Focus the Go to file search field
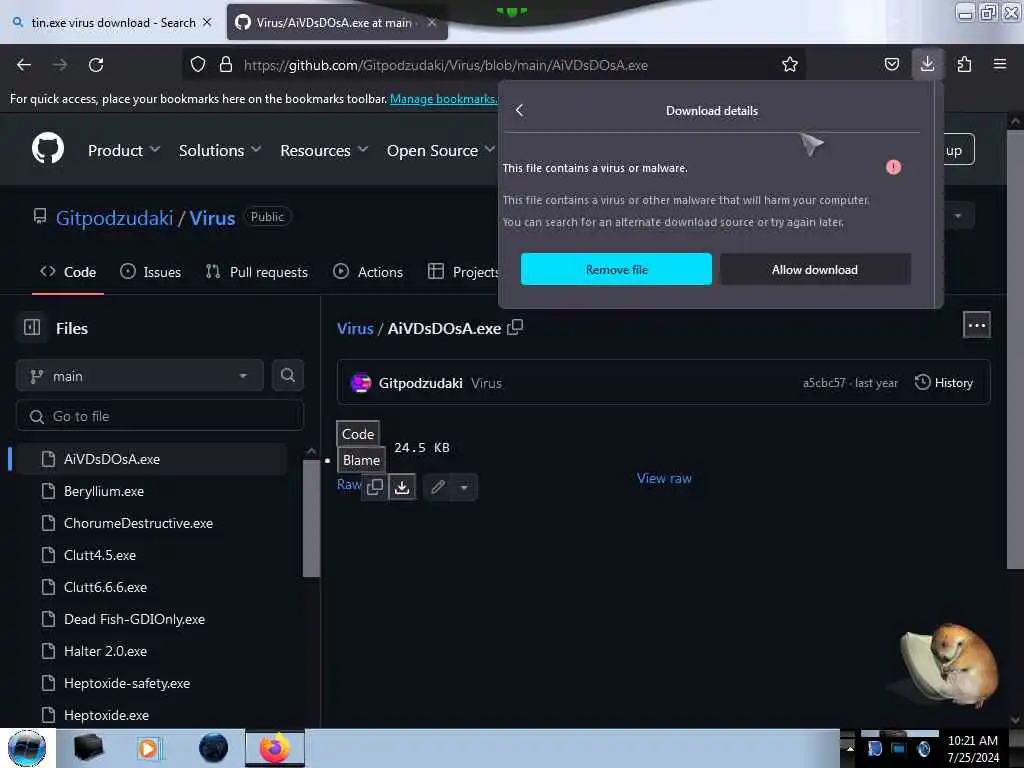 pyautogui.click(x=160, y=416)
